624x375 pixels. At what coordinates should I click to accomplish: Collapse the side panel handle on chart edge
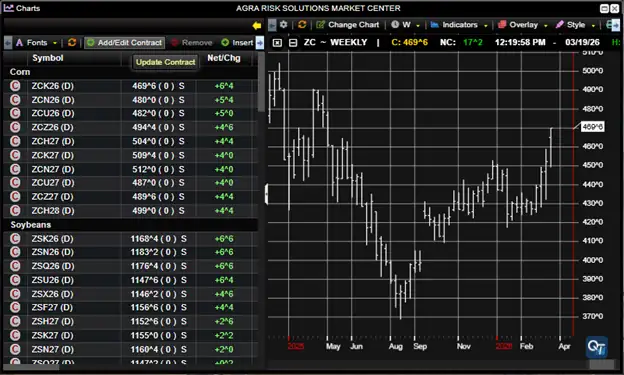pyautogui.click(x=266, y=194)
